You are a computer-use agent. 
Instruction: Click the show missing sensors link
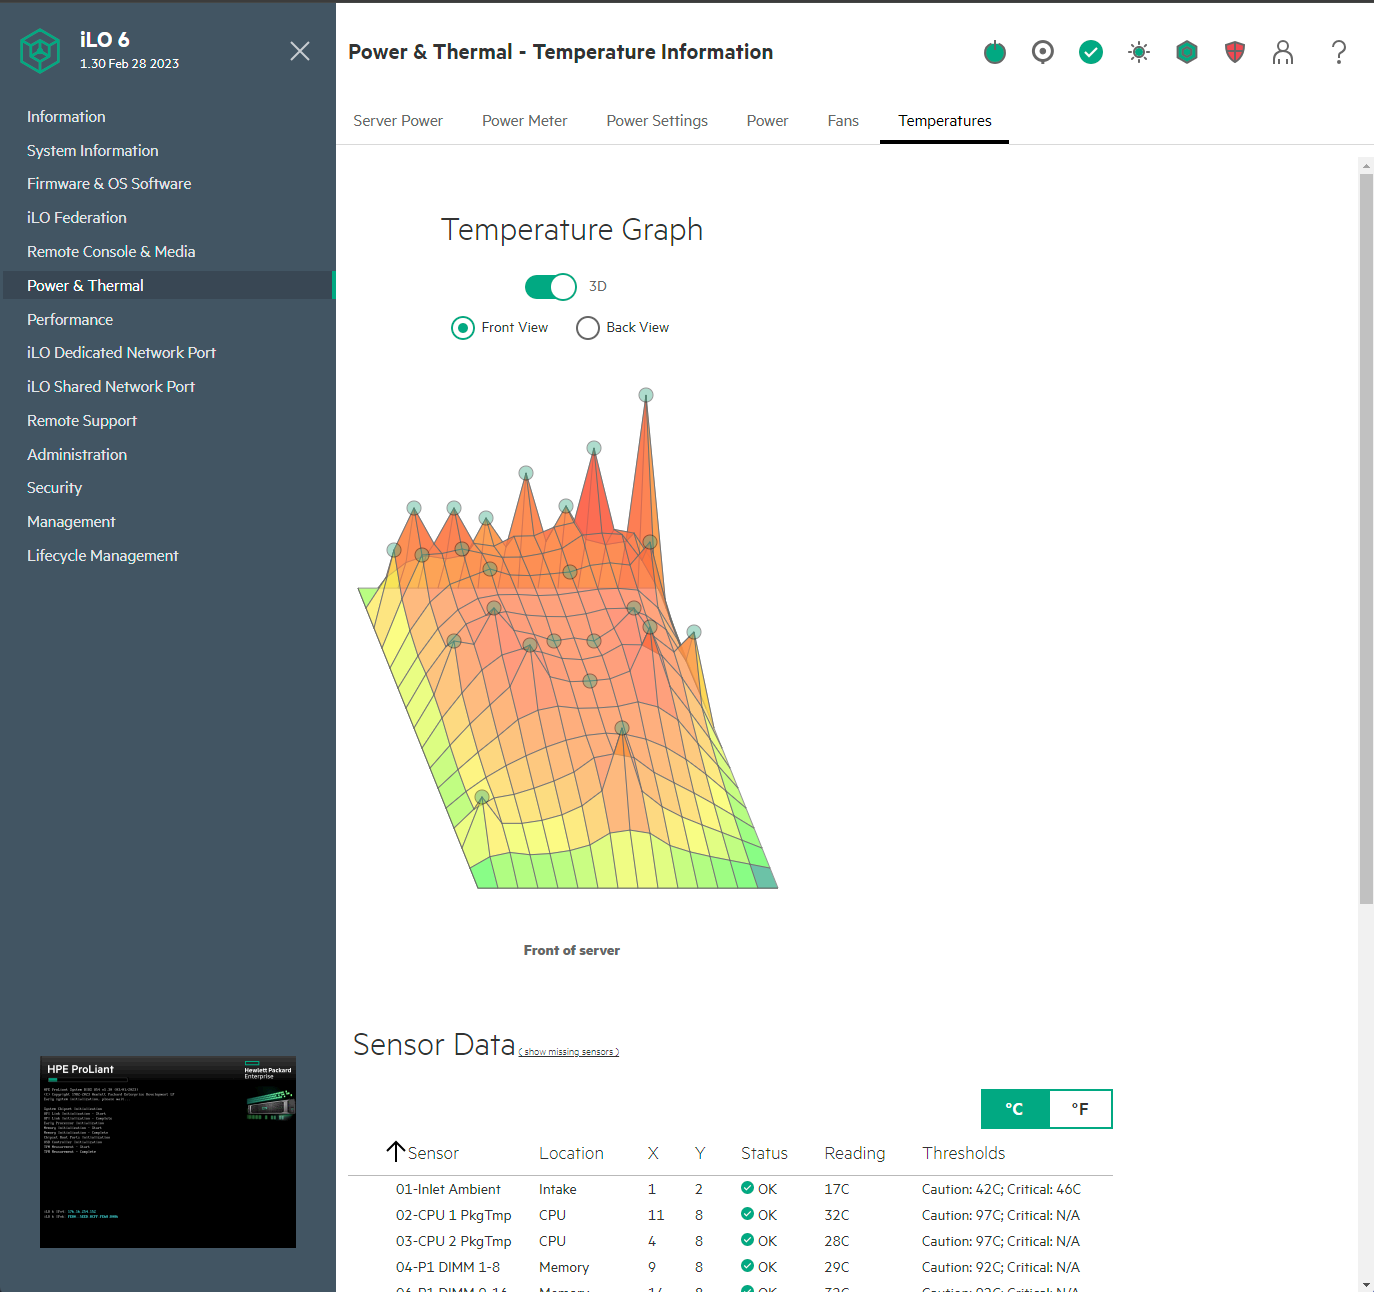[569, 1052]
